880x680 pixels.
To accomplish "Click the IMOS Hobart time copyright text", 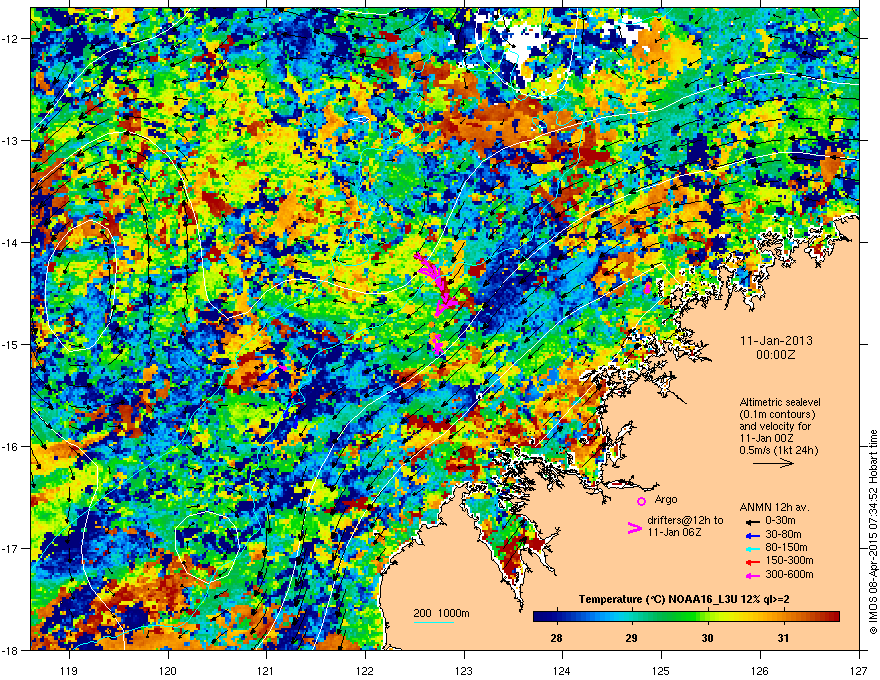I will point(873,532).
